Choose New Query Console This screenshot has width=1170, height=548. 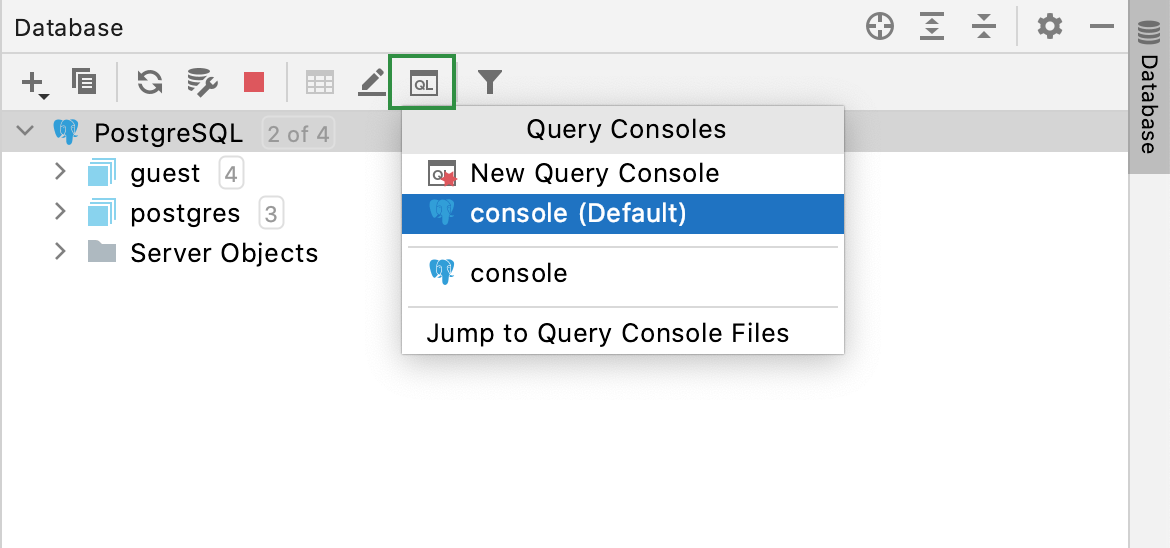(623, 174)
